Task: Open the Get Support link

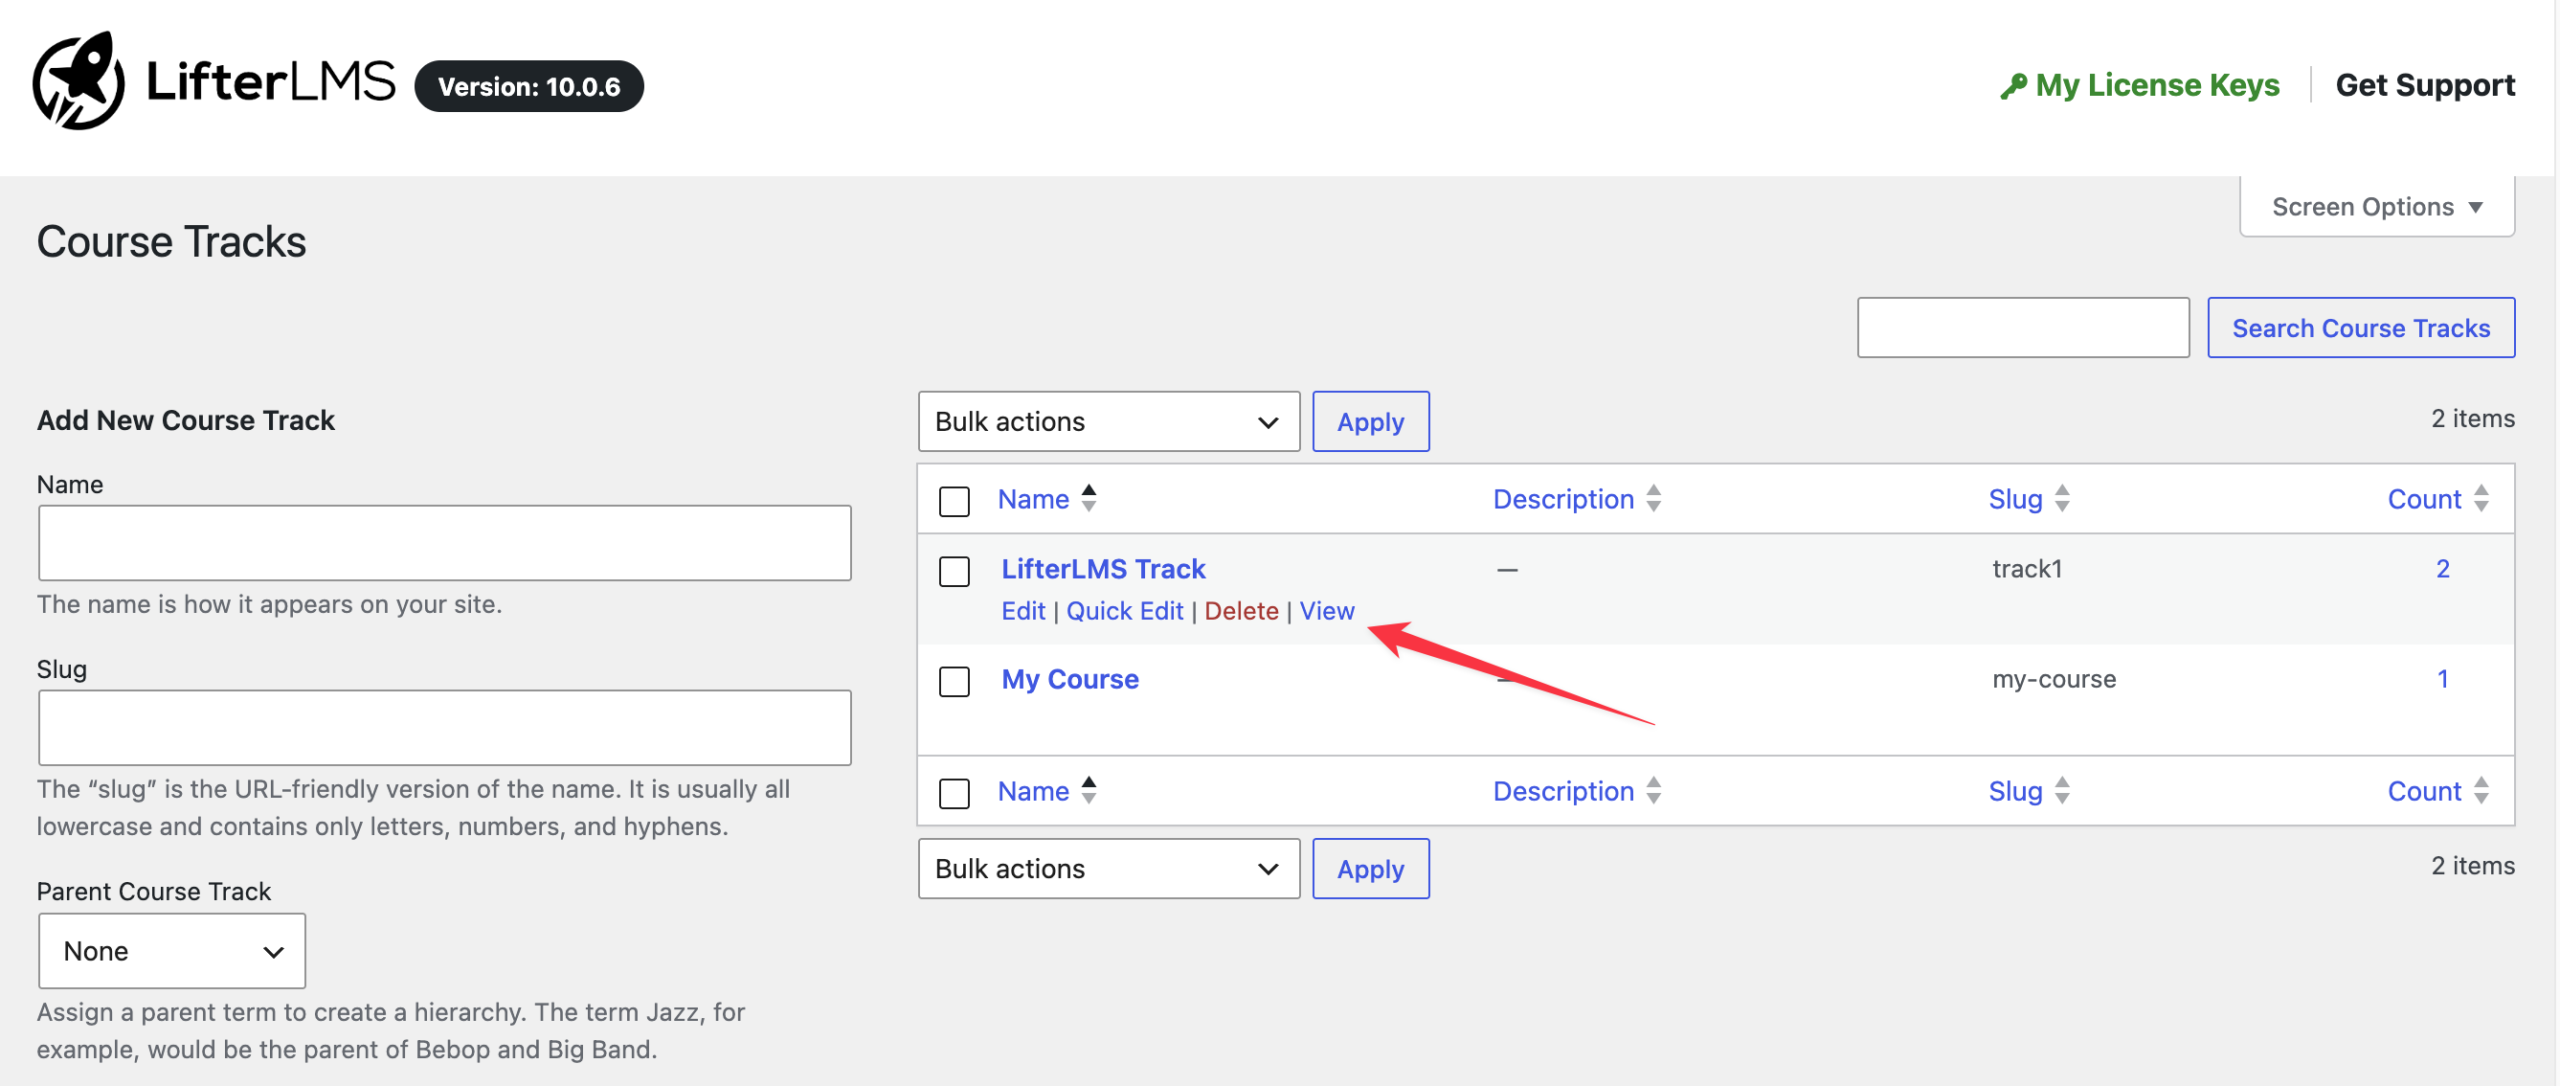Action: (2425, 85)
